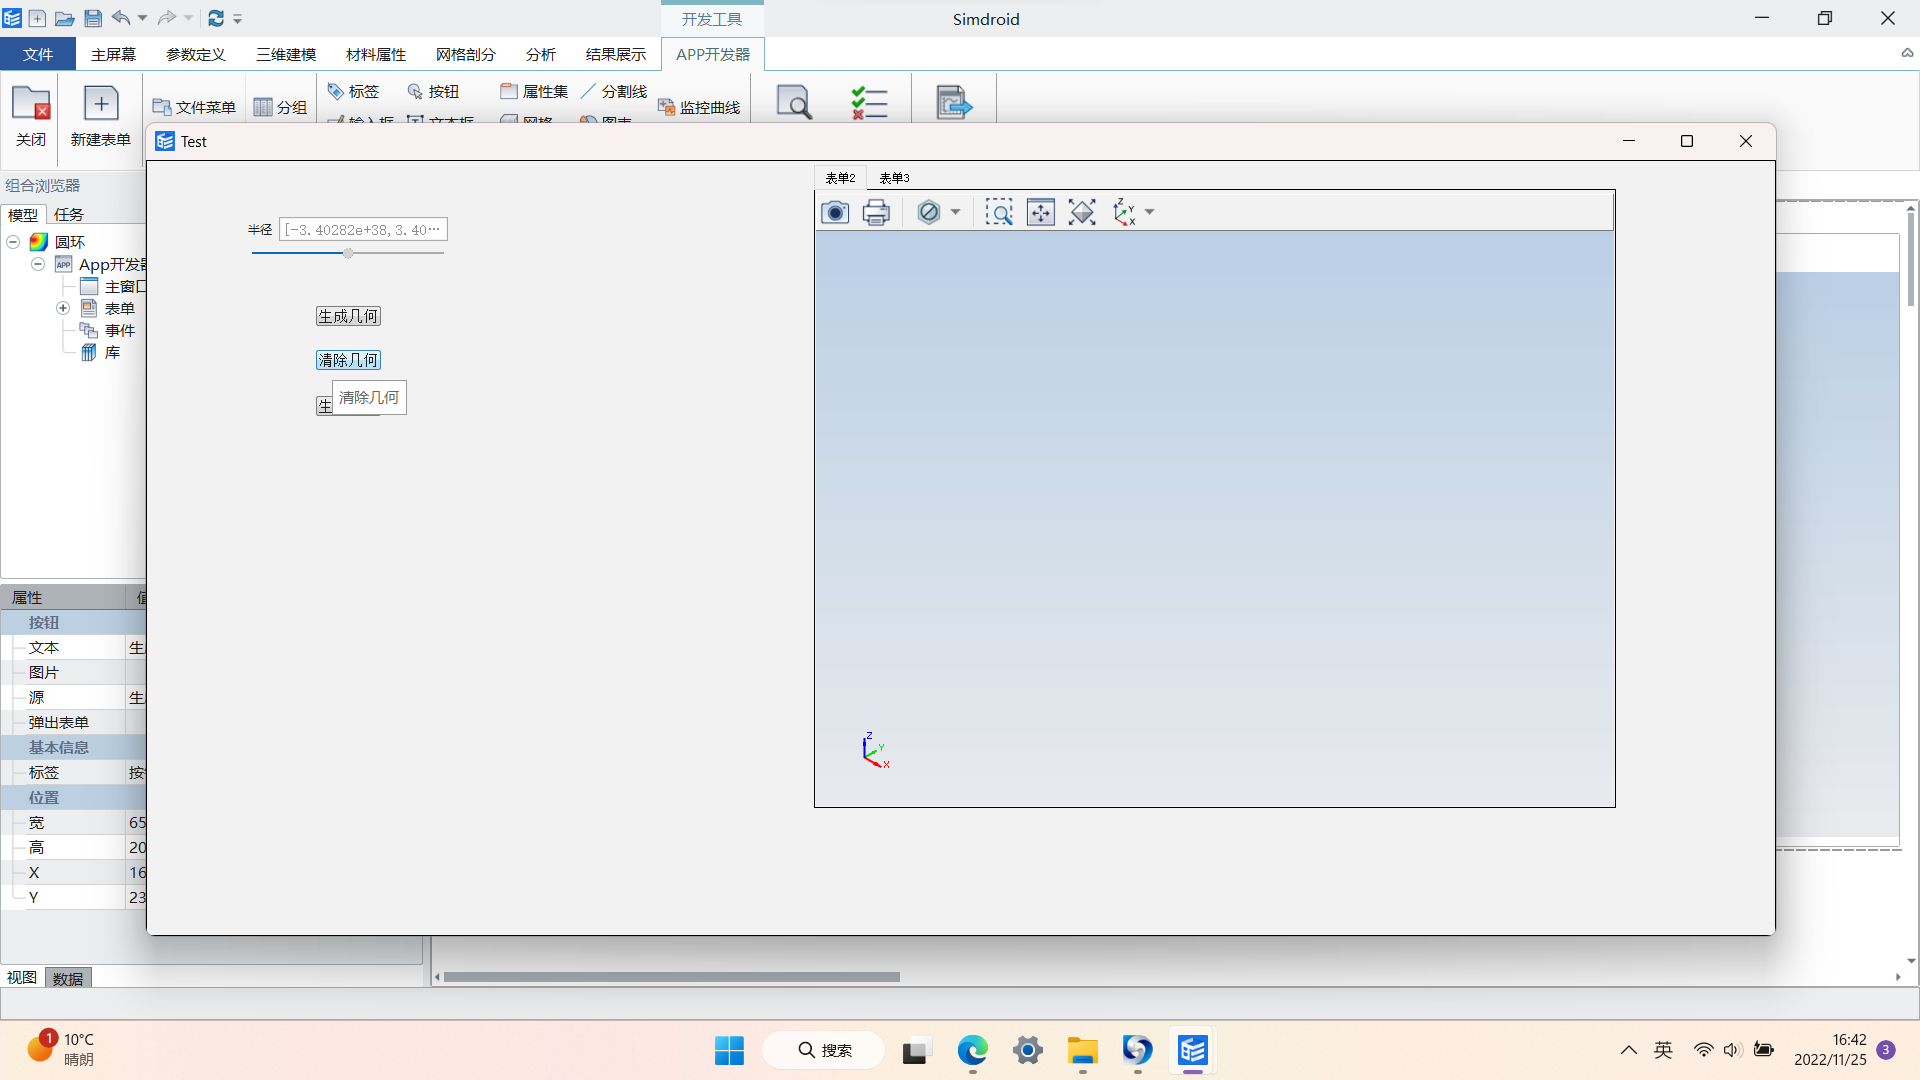Image resolution: width=1920 pixels, height=1080 pixels.
Task: Switch to the 三维建模 ribbon tab
Action: (x=286, y=54)
